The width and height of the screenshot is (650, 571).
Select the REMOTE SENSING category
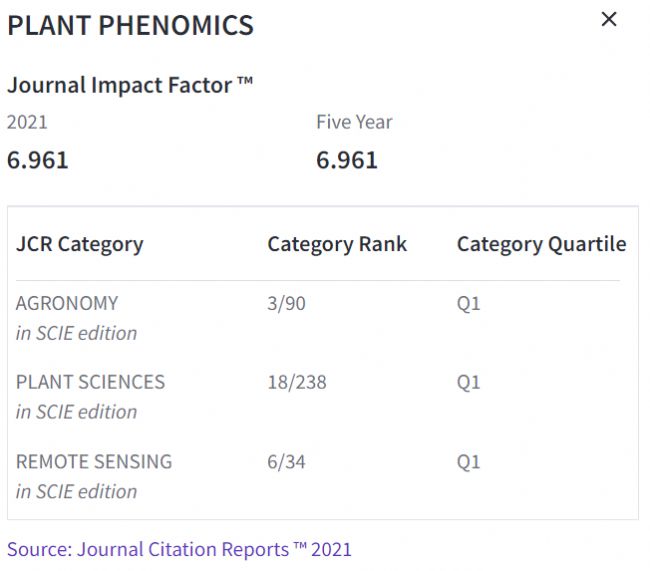click(94, 462)
